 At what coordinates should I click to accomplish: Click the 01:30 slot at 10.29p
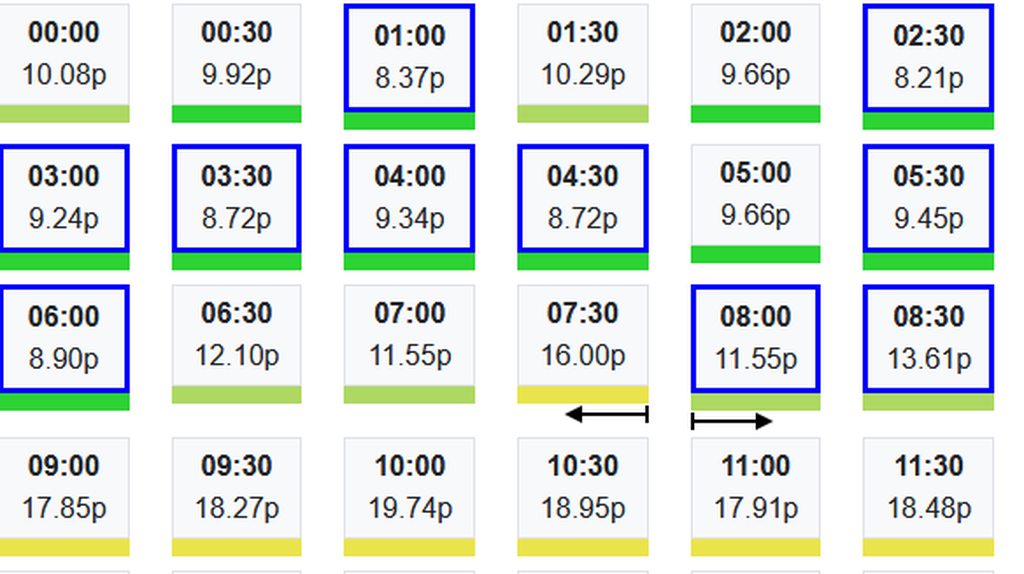pos(582,54)
